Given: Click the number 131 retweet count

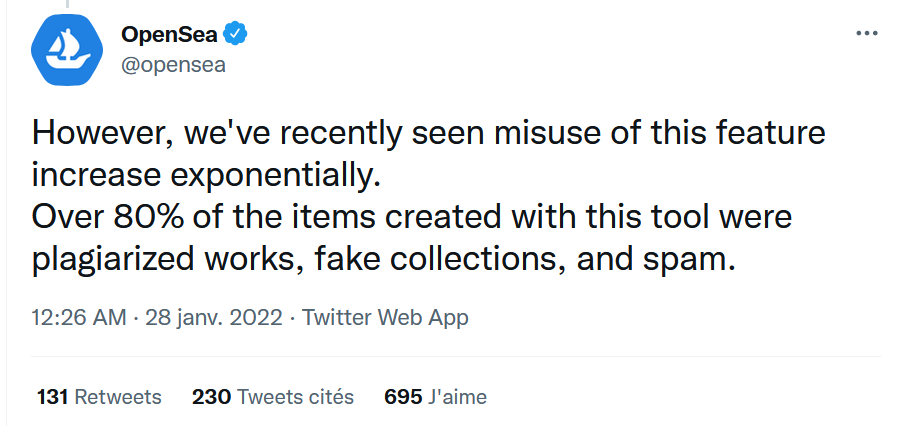Looking at the screenshot, I should 52,397.
